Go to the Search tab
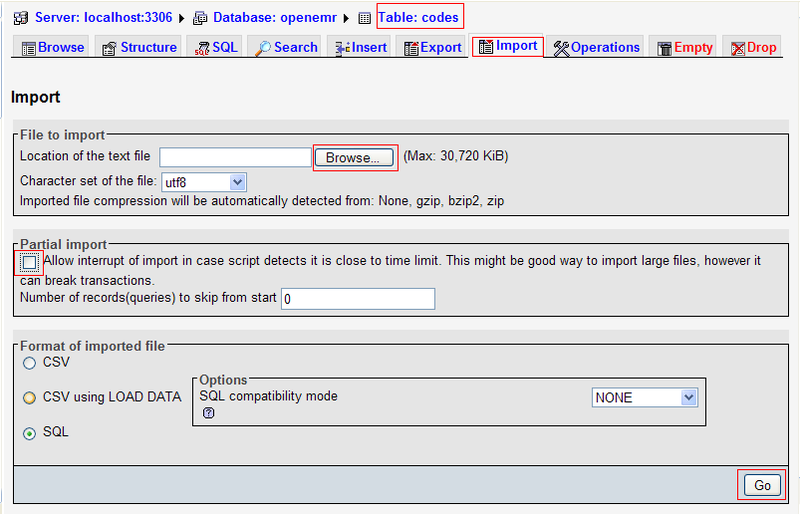Screen dimensions: 800x514 tap(286, 47)
